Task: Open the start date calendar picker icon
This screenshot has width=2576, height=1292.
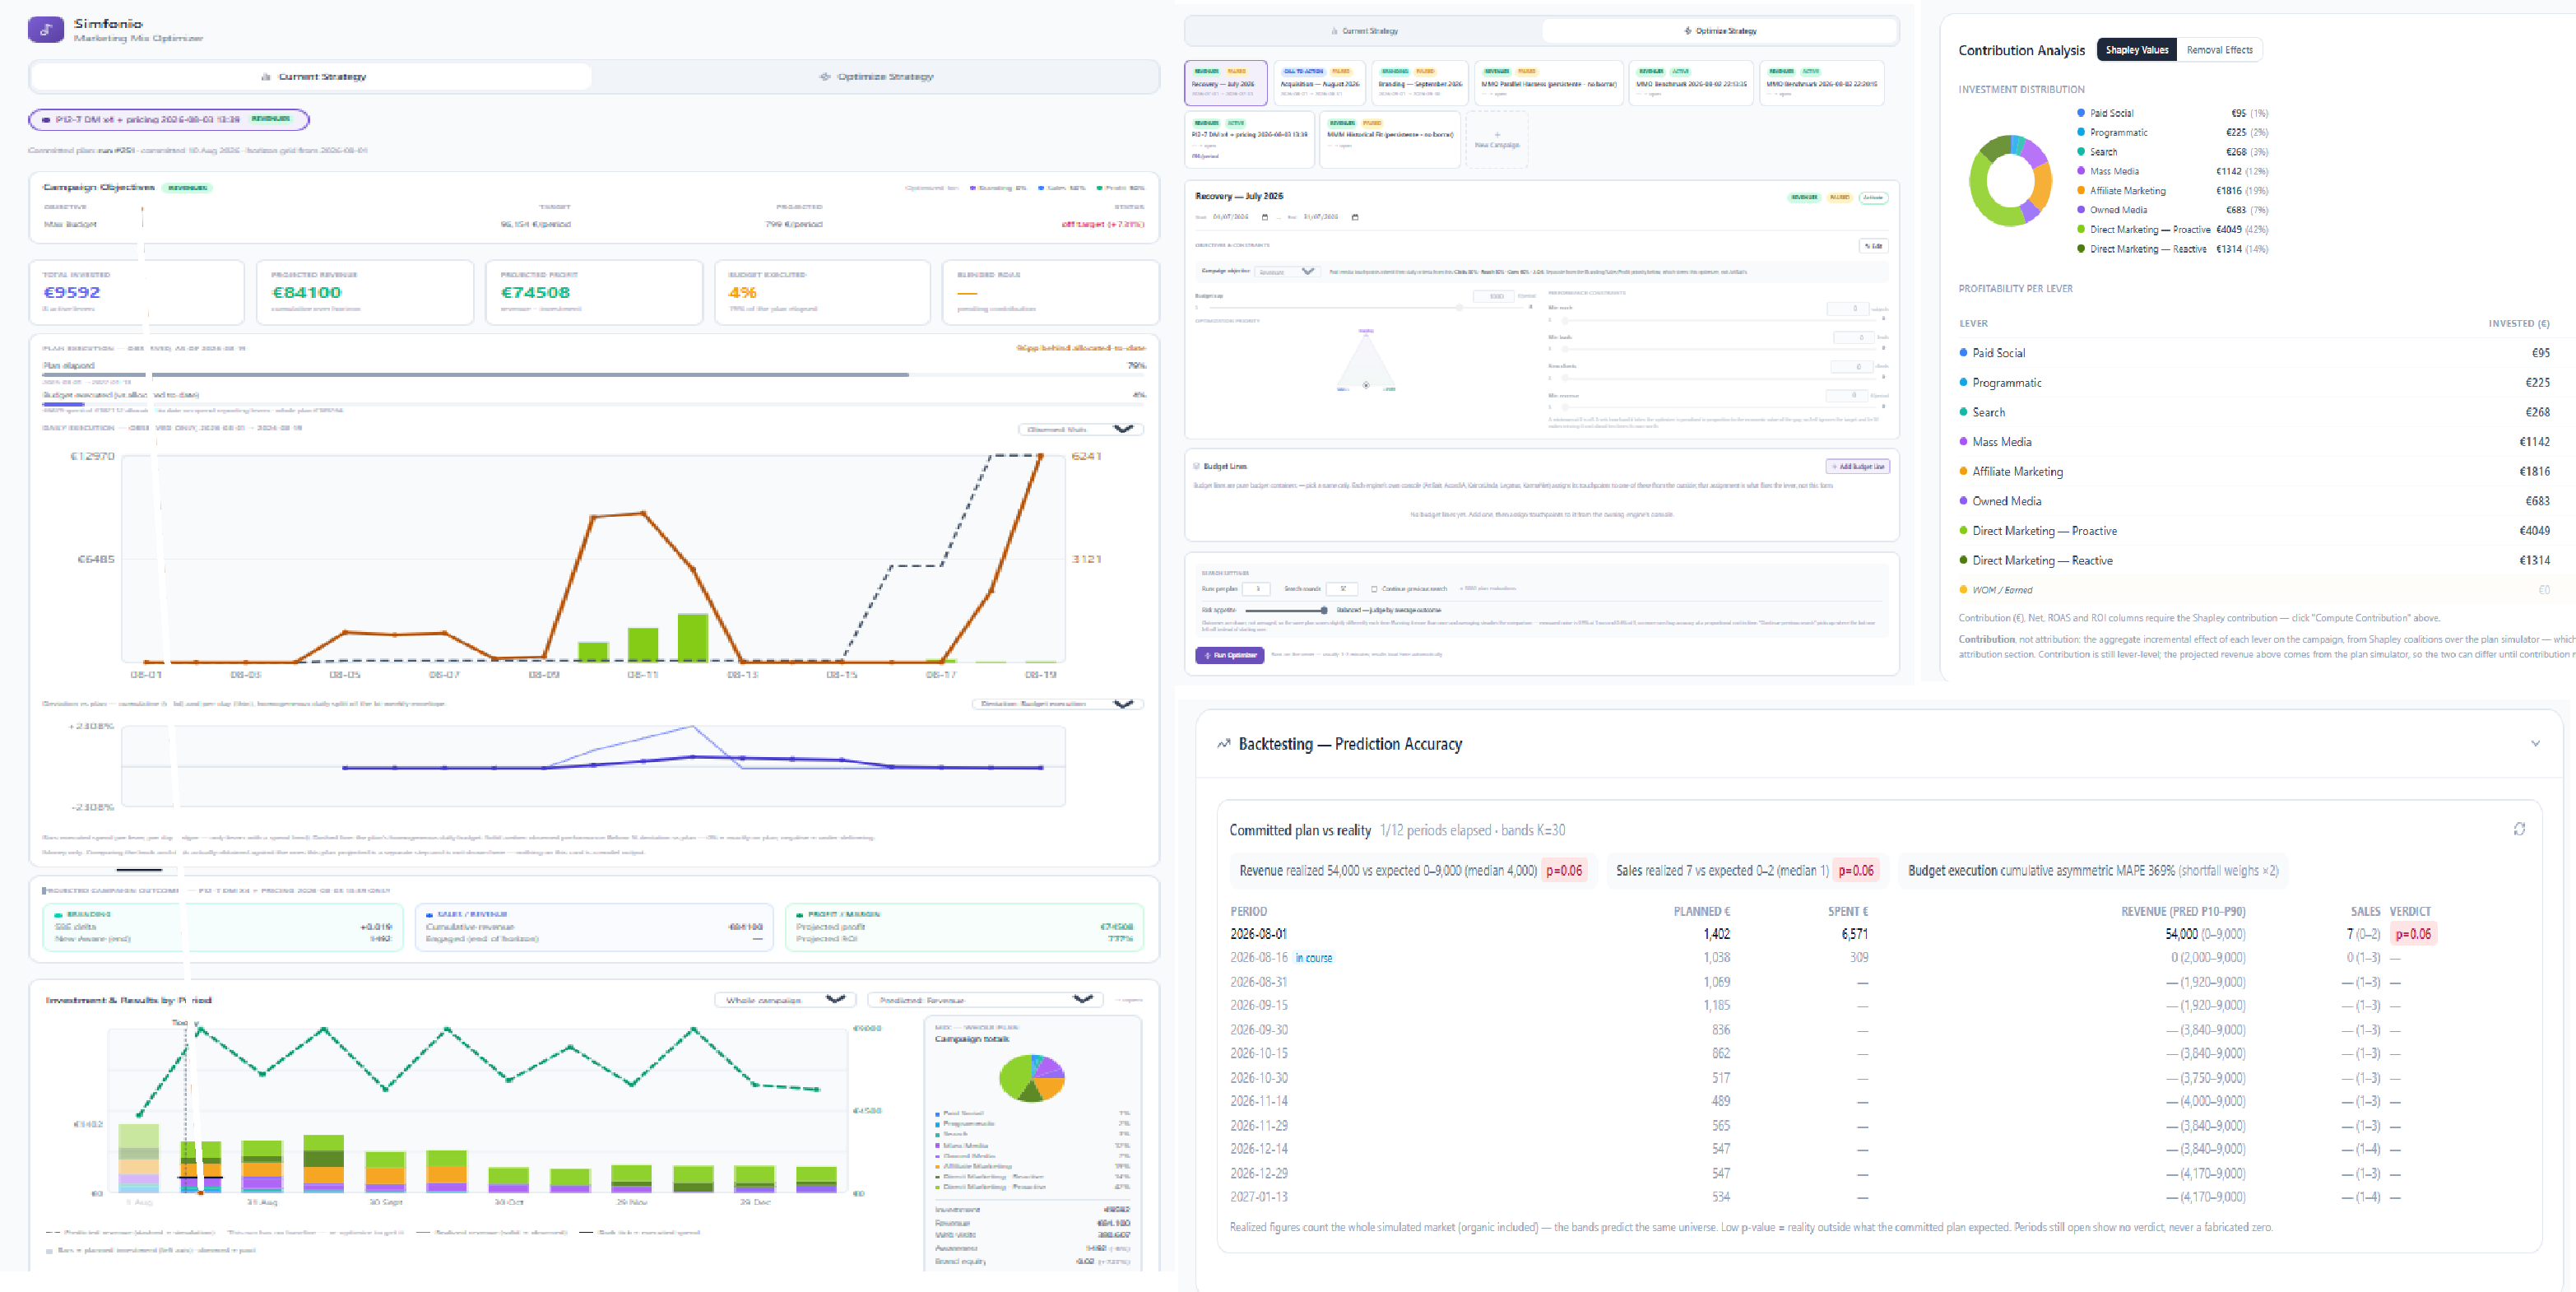Action: click(1265, 217)
